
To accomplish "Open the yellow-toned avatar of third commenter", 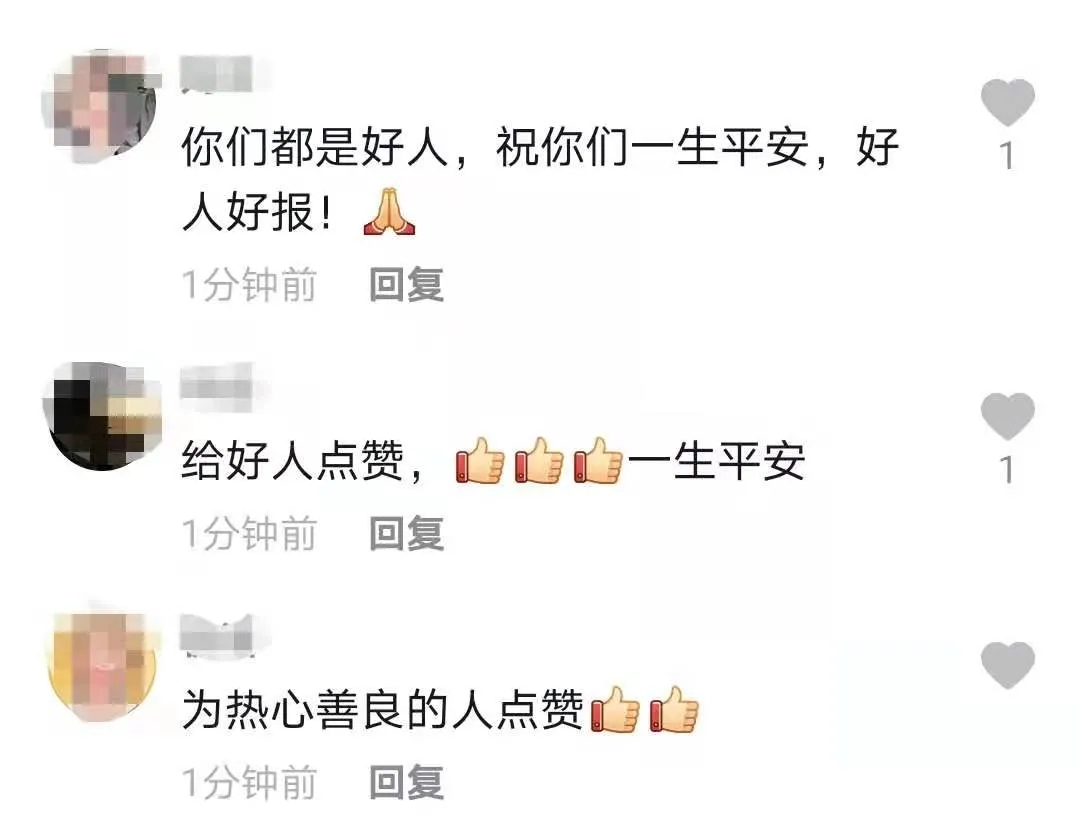I will (x=103, y=665).
